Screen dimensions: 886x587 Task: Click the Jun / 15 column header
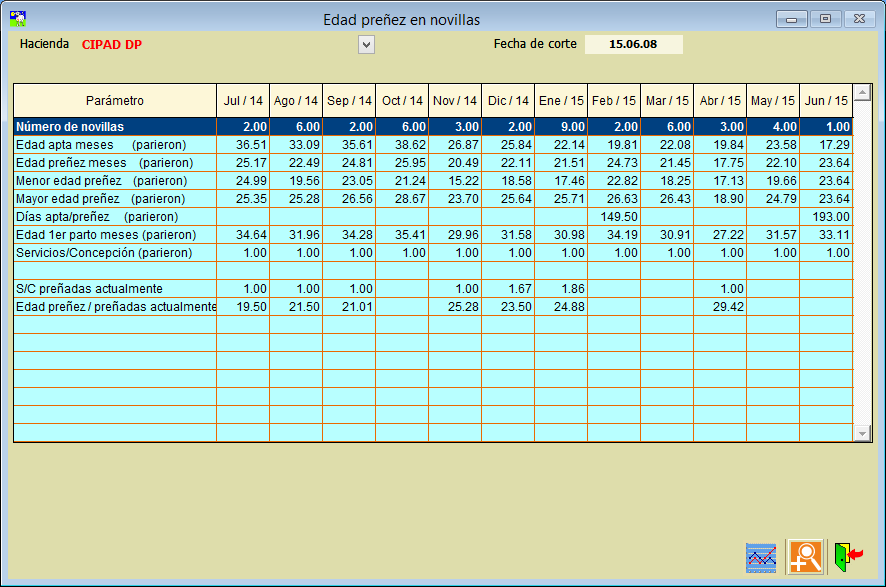(826, 101)
